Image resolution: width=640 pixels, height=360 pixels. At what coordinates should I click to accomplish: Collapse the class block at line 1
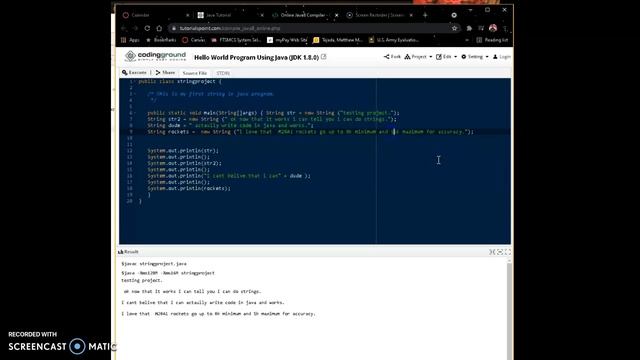click(x=135, y=82)
